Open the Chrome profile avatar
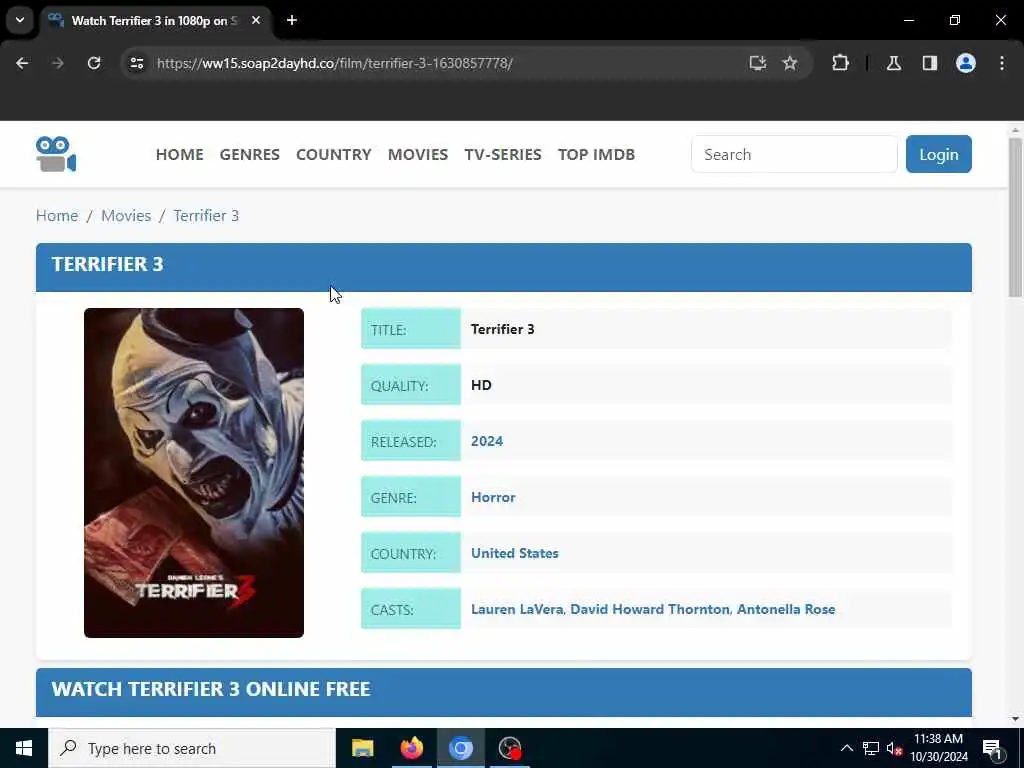Image resolution: width=1024 pixels, height=768 pixels. [x=966, y=63]
